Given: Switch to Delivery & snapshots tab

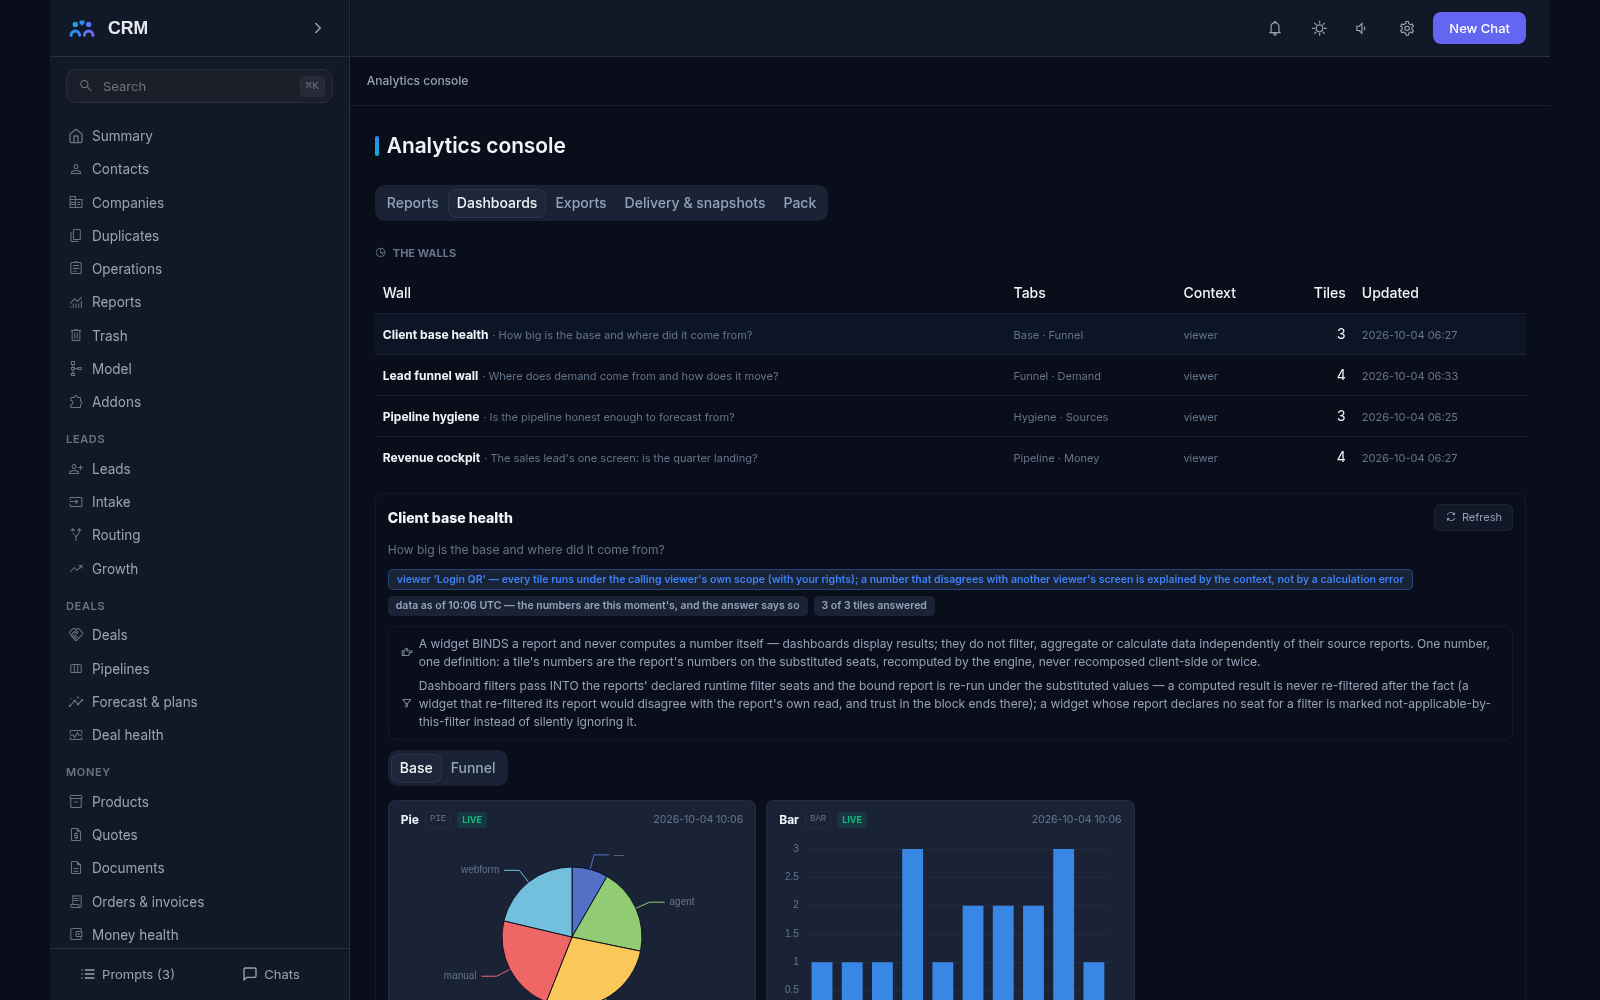Looking at the screenshot, I should (x=695, y=203).
